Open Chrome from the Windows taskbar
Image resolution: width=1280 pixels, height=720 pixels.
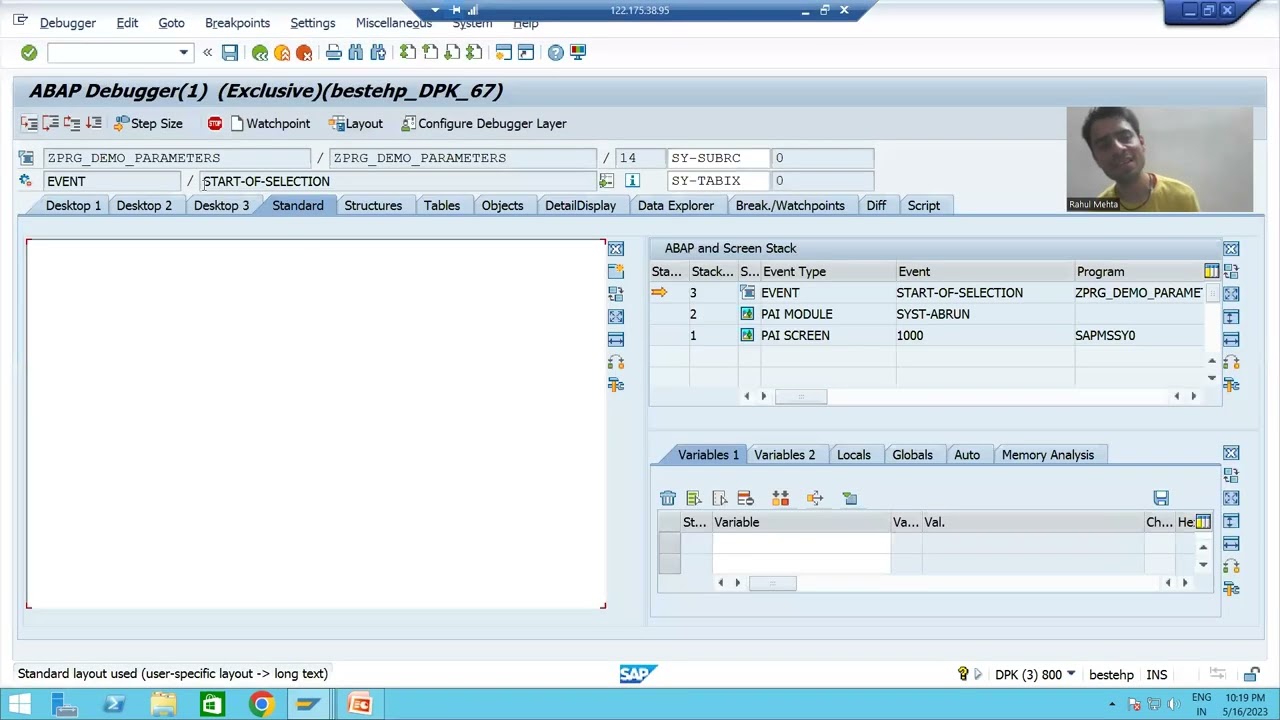point(261,704)
